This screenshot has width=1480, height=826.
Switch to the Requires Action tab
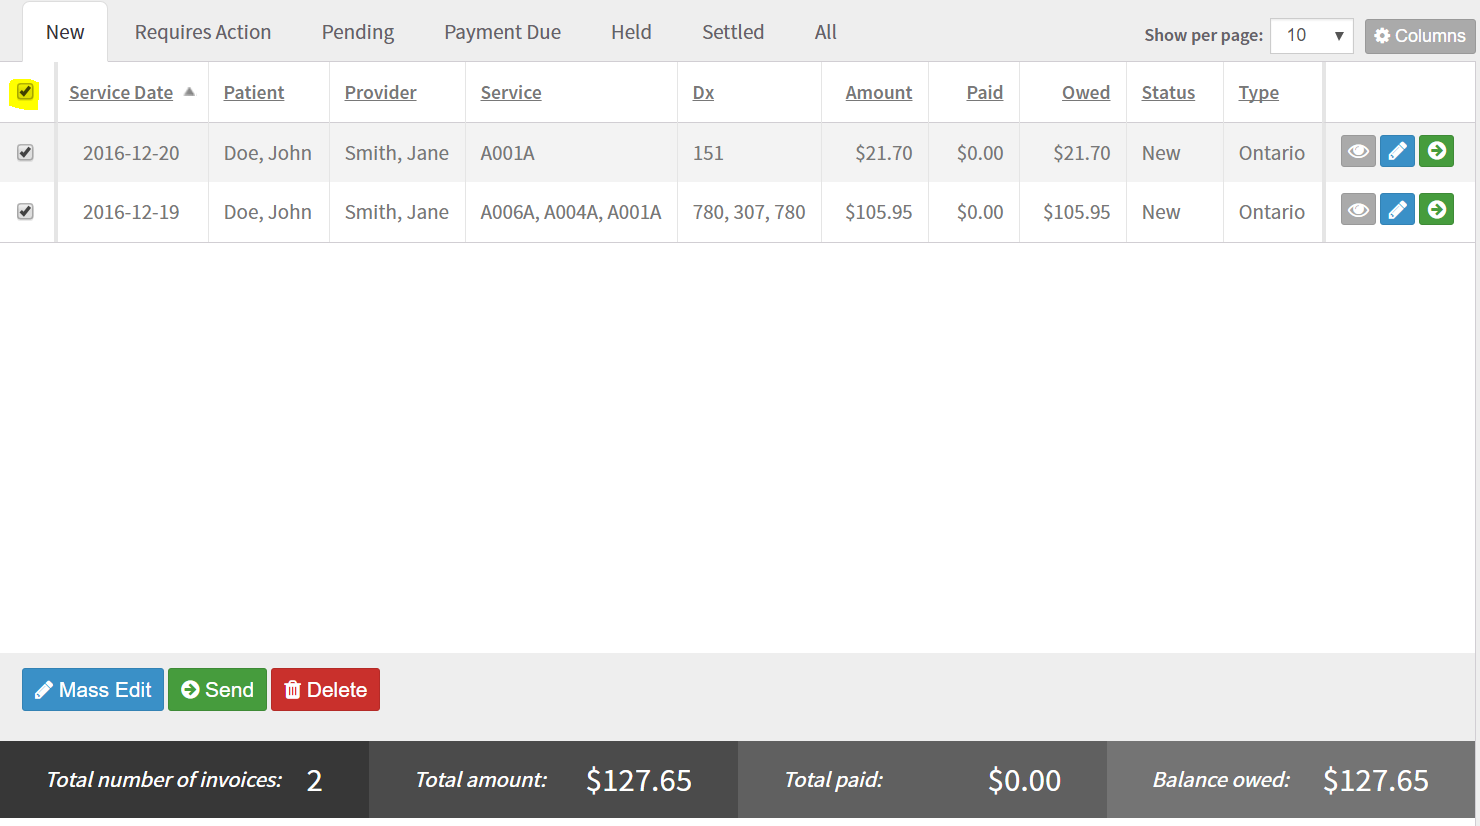point(203,31)
